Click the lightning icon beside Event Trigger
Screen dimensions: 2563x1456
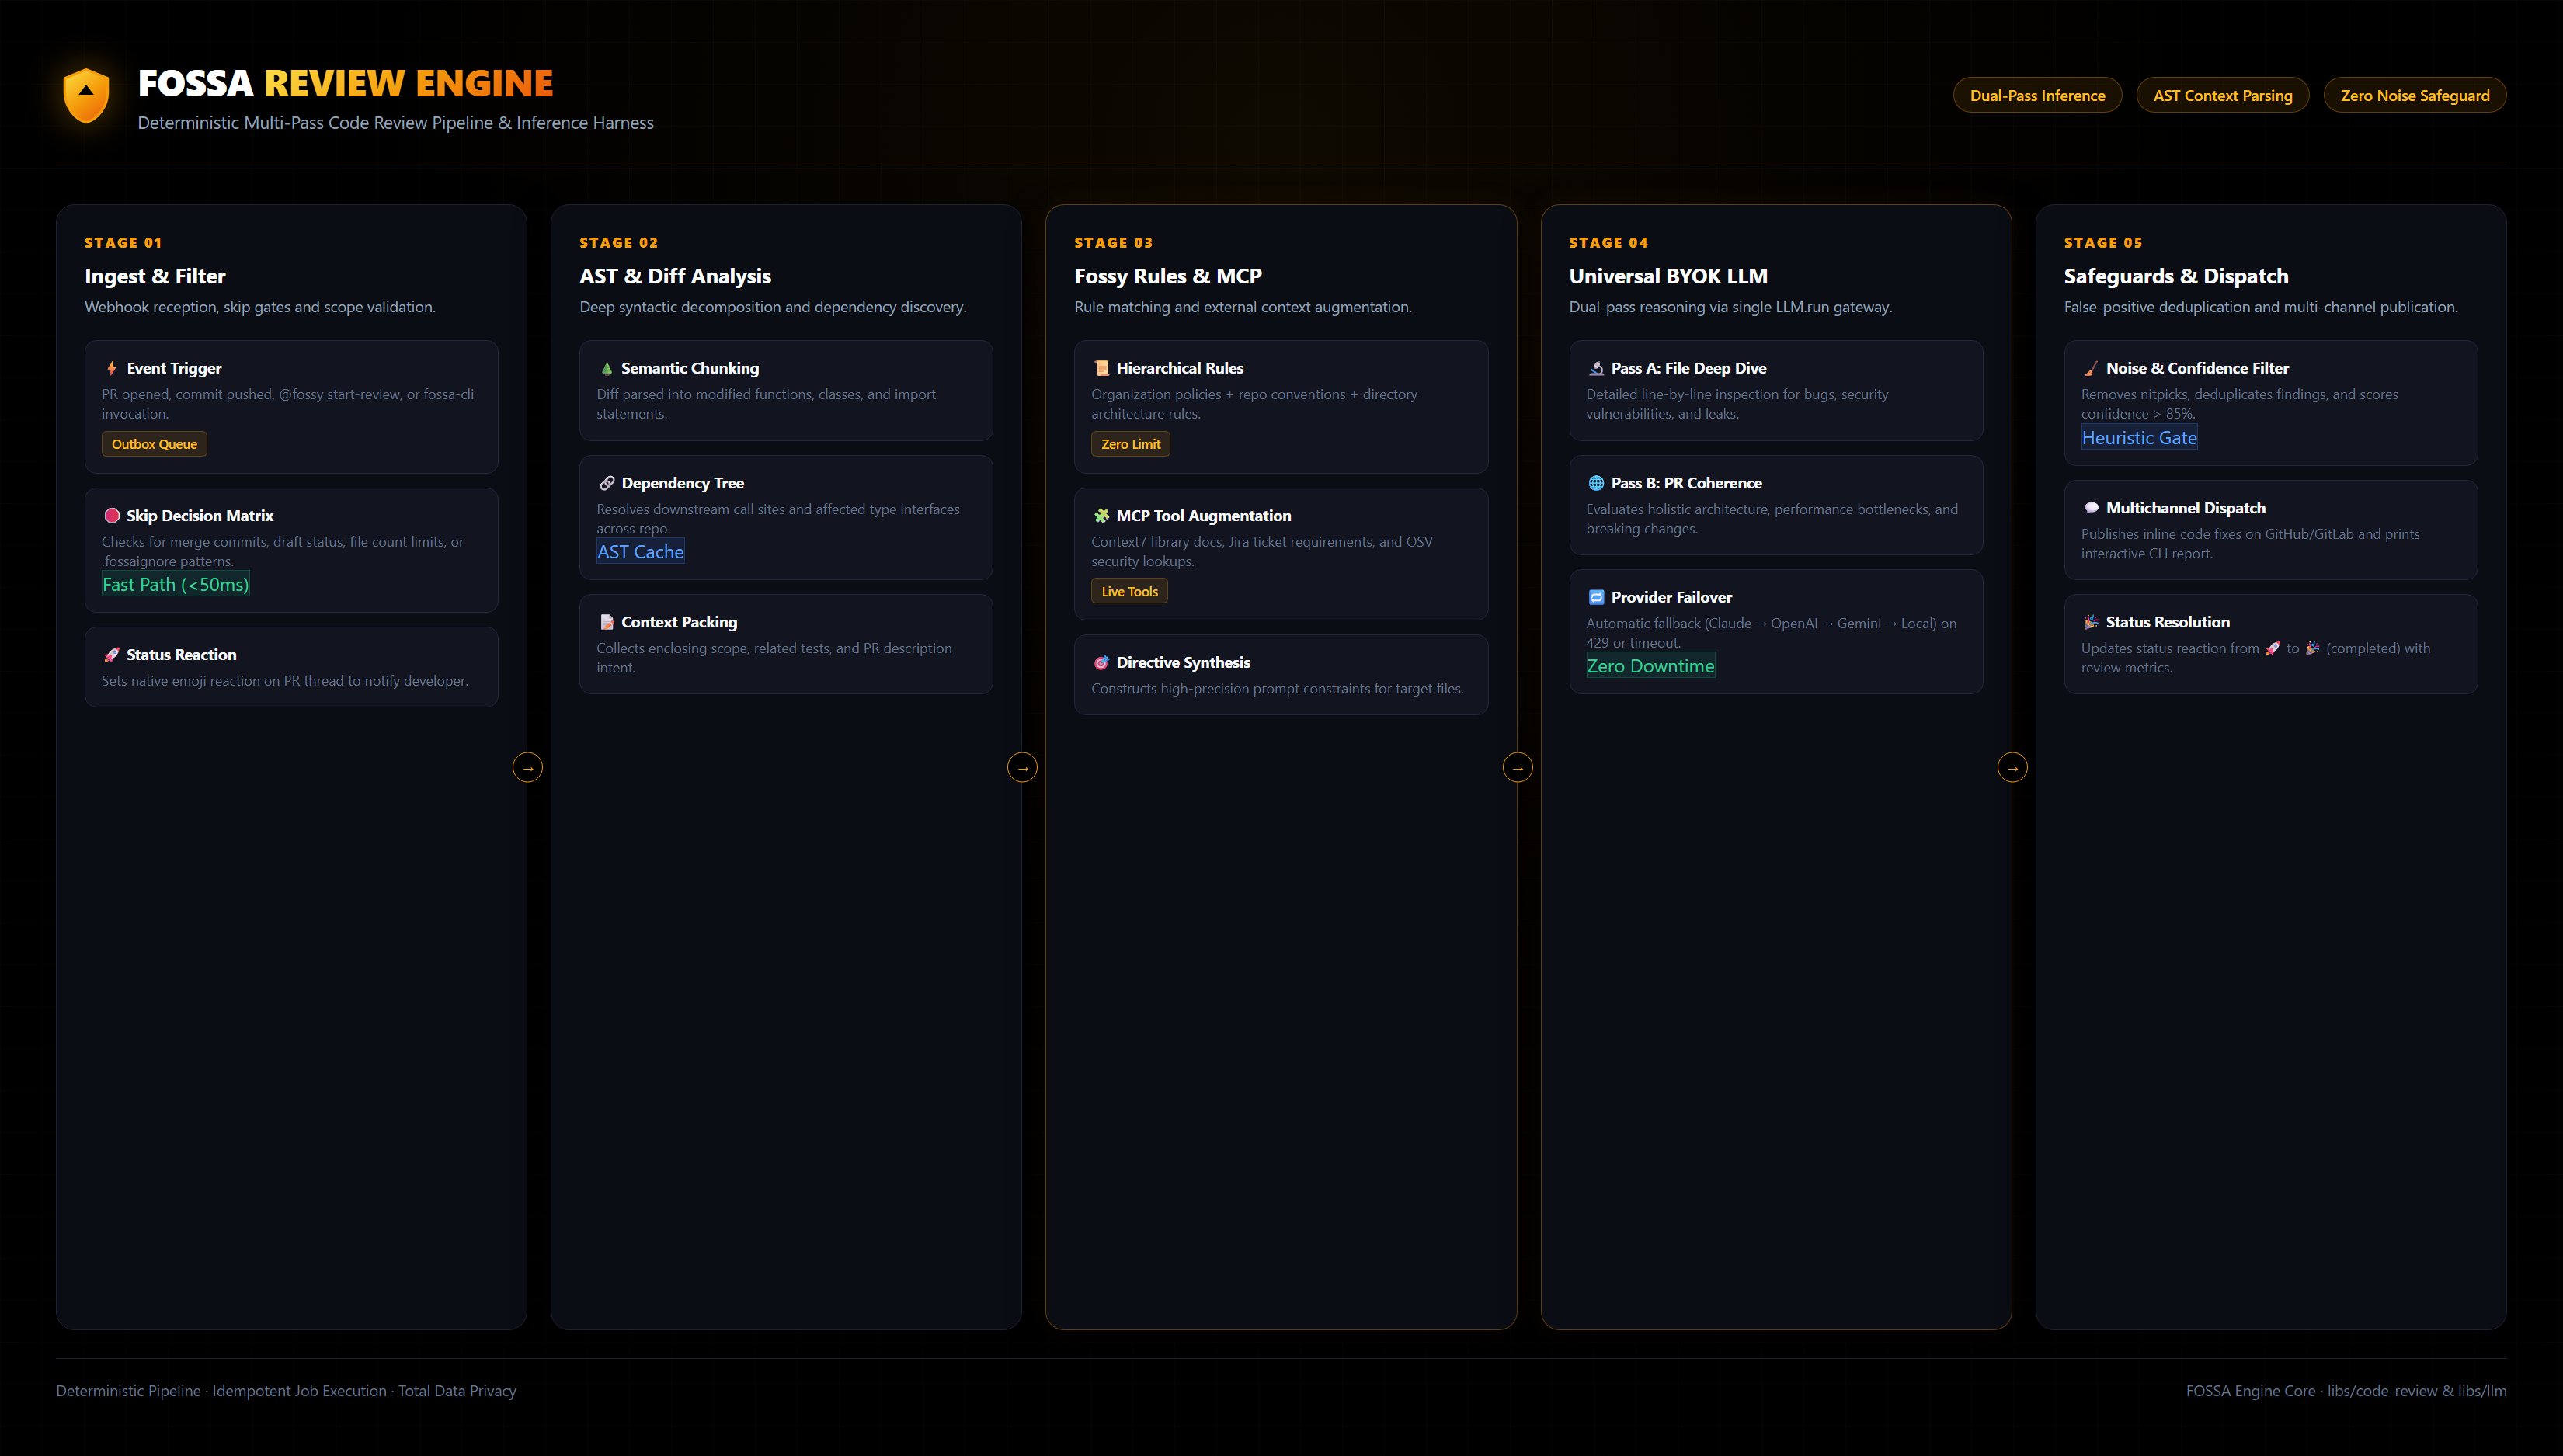(111, 368)
